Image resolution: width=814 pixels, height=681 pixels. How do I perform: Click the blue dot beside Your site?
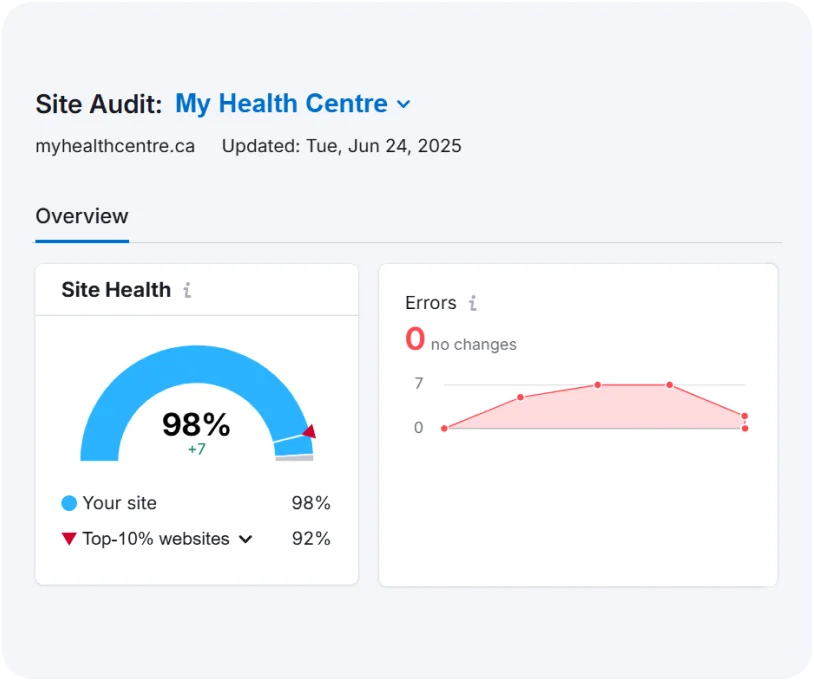point(69,503)
